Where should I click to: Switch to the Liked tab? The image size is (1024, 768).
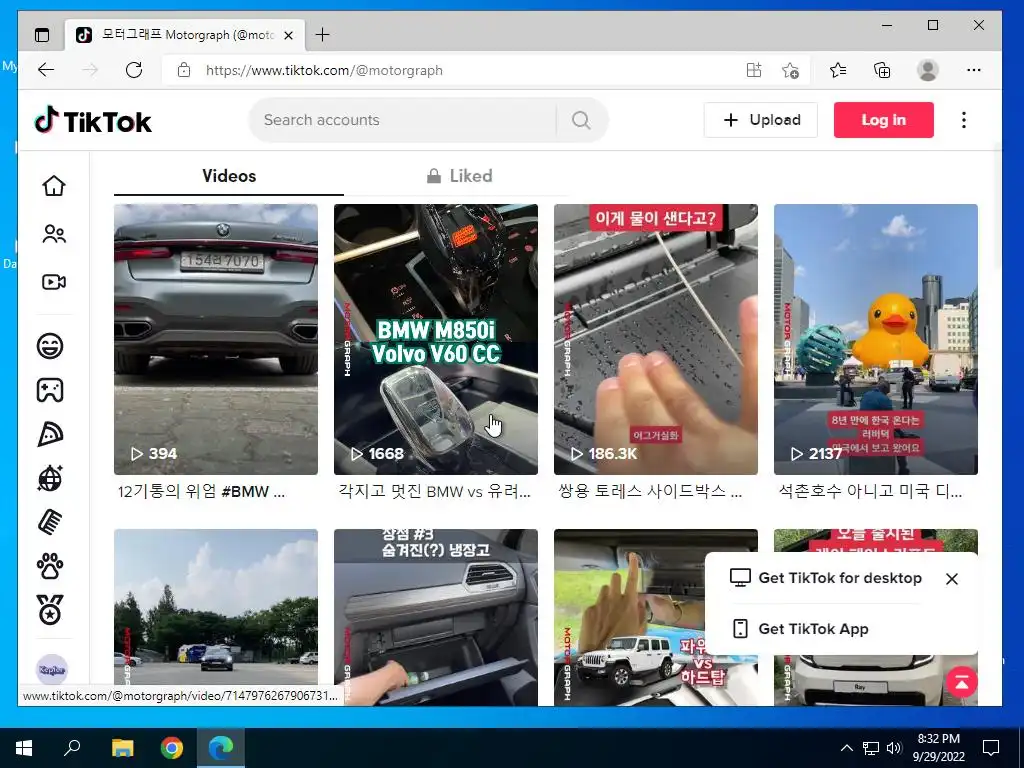coord(460,176)
